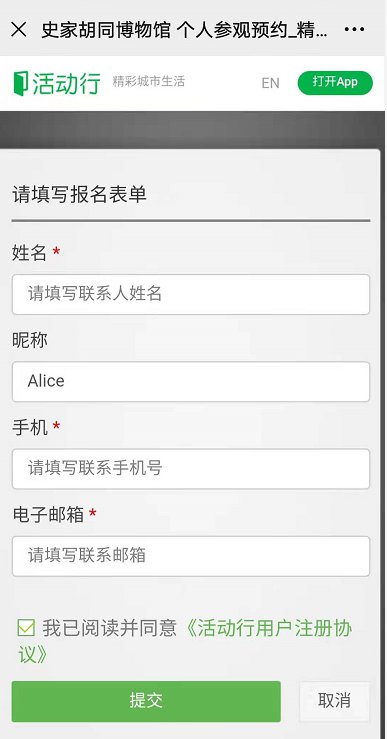
Task: Click the 电子邮箱 email input field
Action: pos(191,556)
